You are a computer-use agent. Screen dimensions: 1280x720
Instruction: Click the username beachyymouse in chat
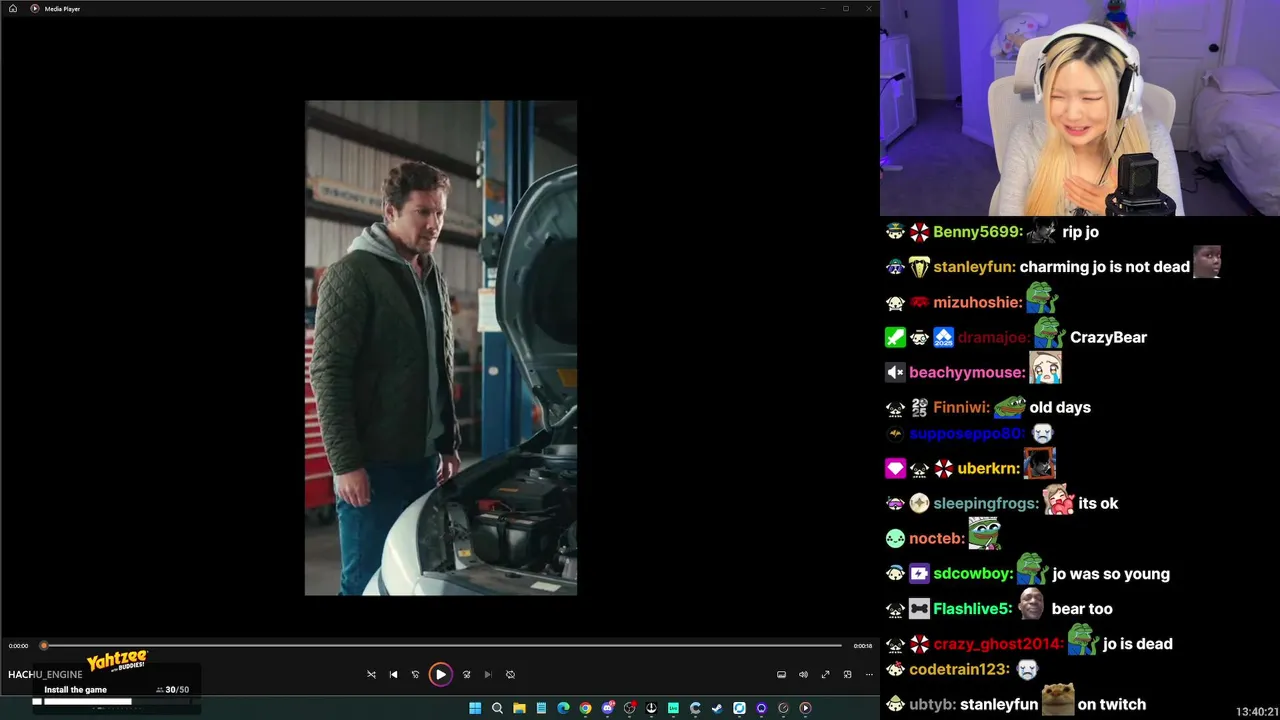(x=967, y=372)
